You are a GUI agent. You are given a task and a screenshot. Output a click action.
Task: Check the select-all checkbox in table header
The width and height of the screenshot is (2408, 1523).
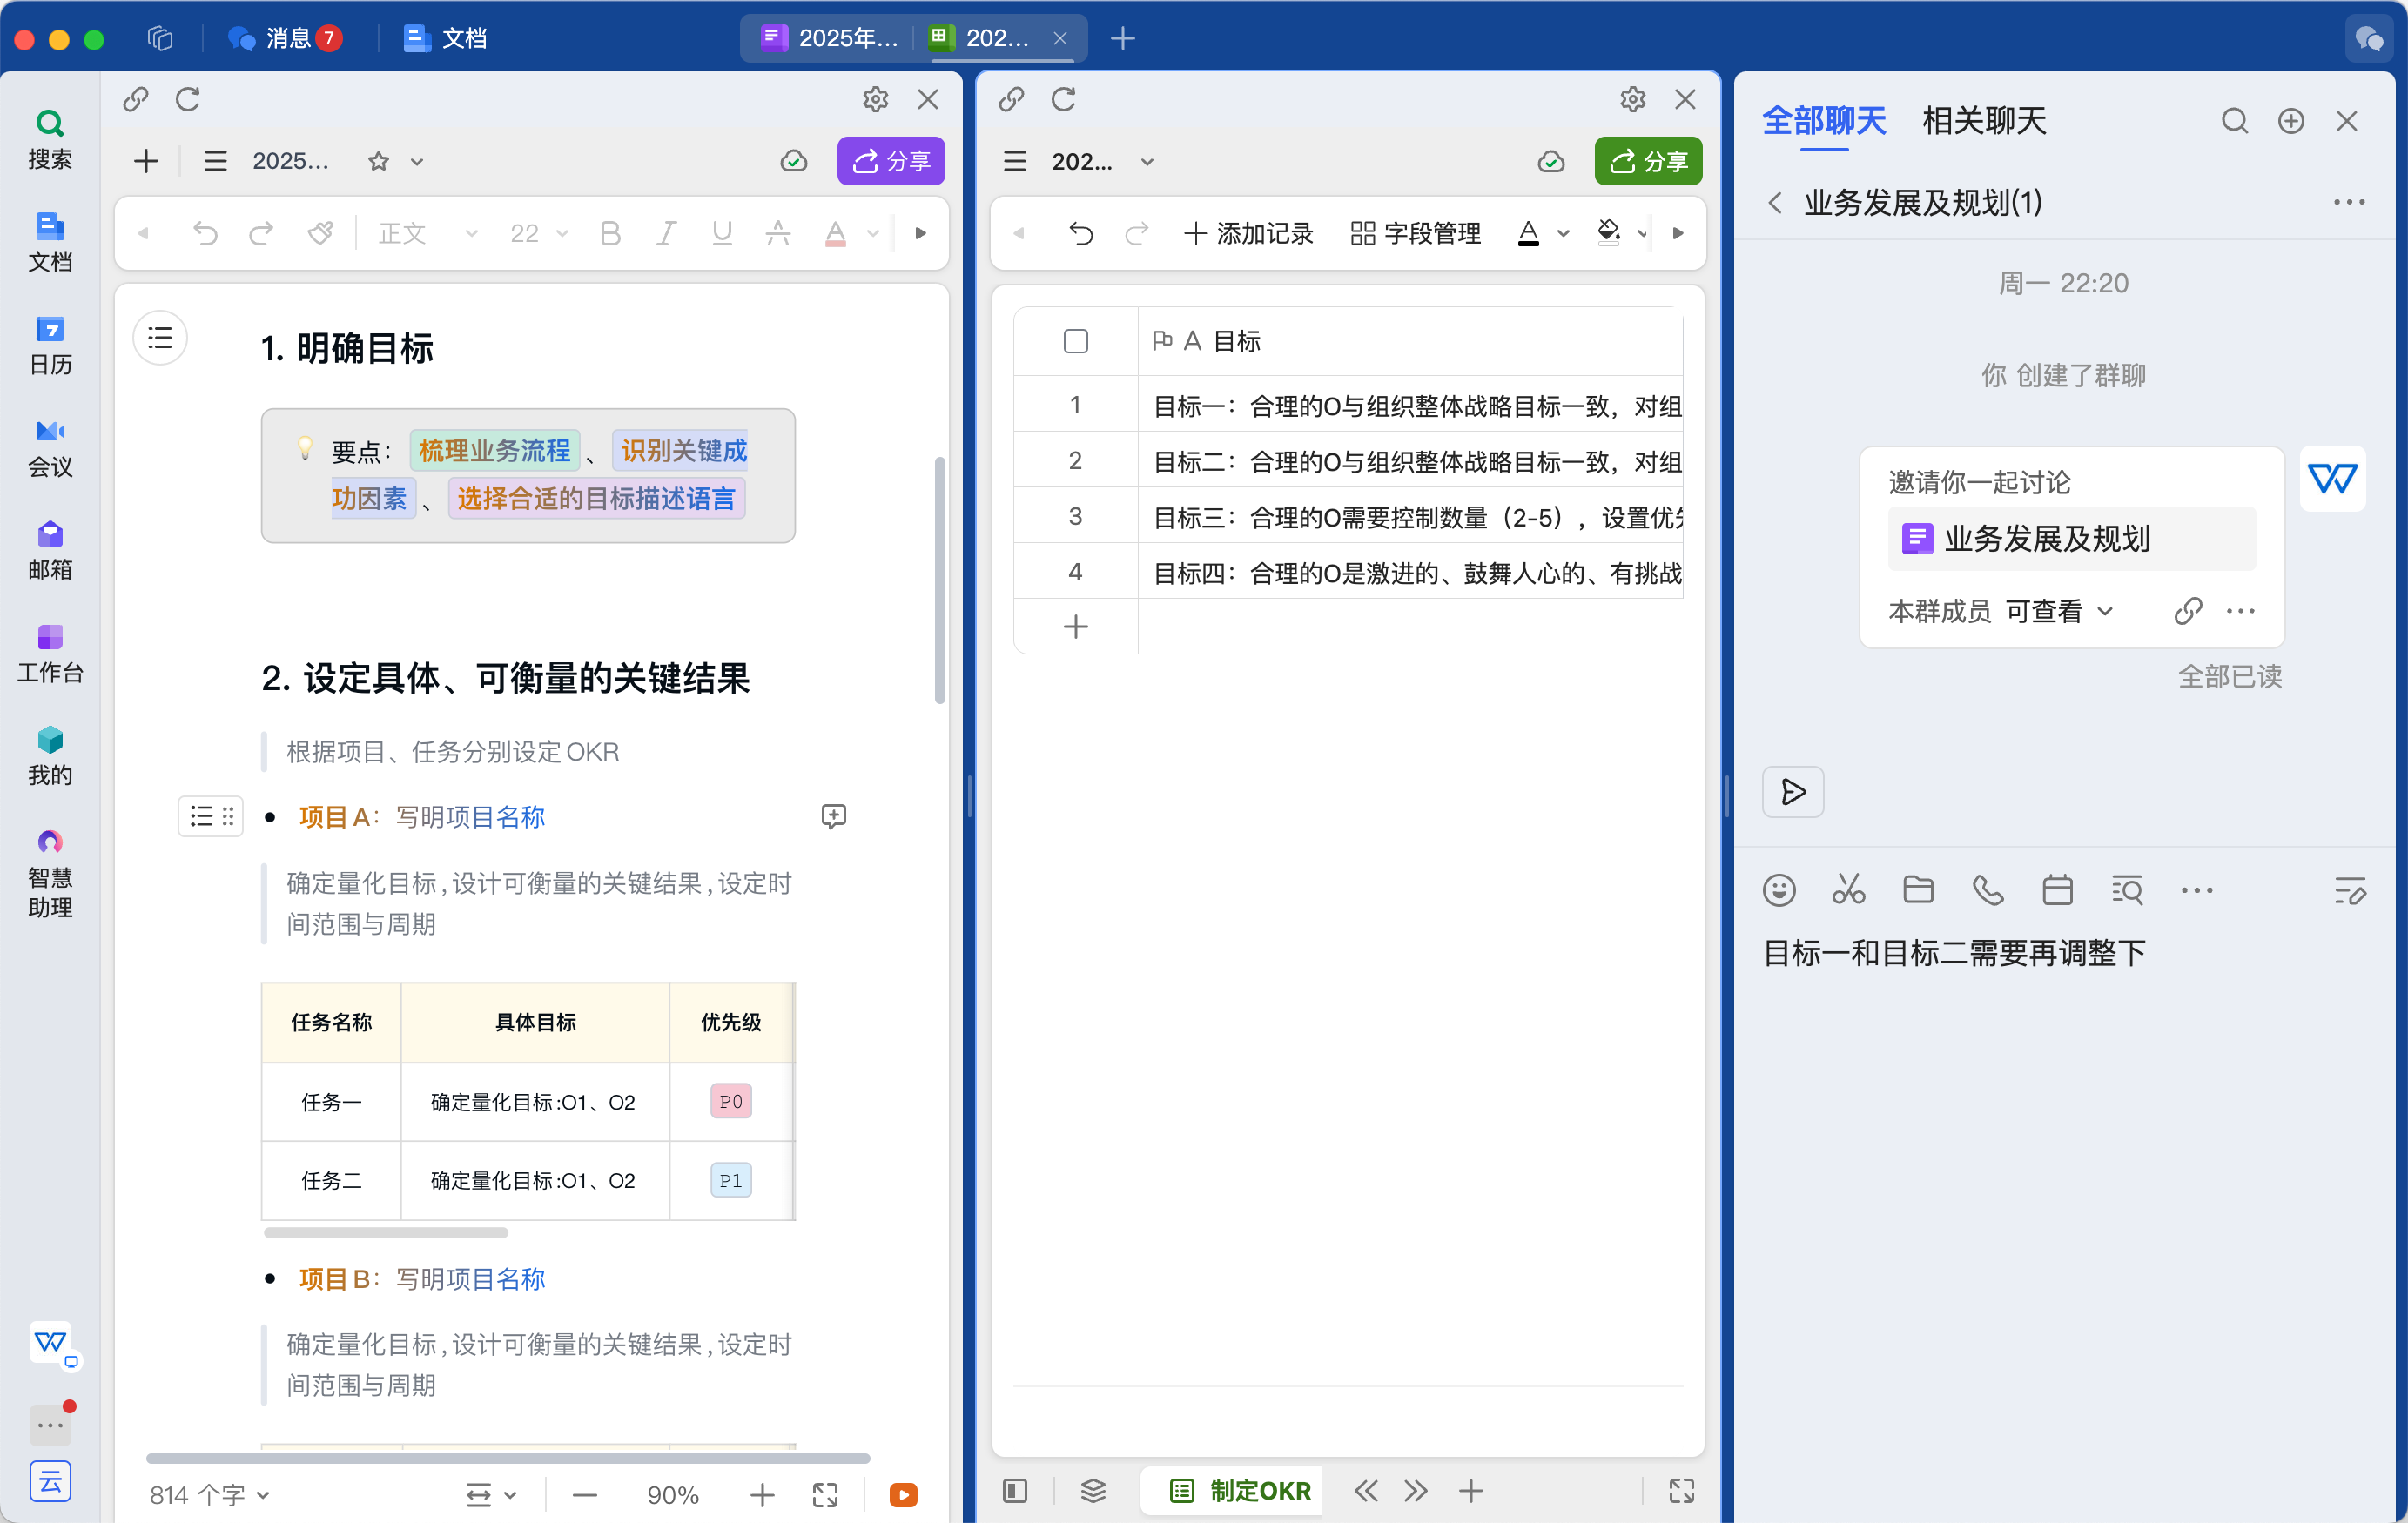click(x=1075, y=341)
